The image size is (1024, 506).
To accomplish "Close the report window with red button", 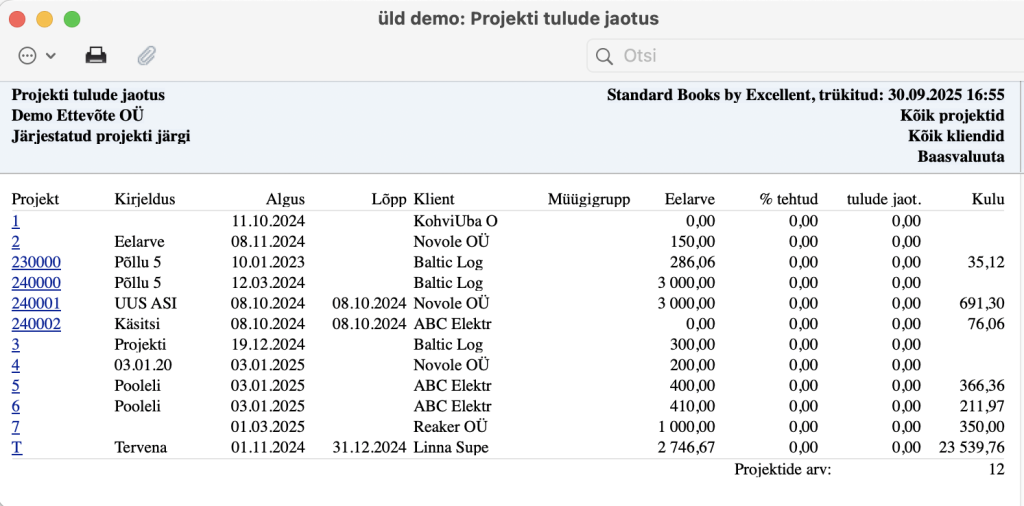I will click(x=18, y=19).
